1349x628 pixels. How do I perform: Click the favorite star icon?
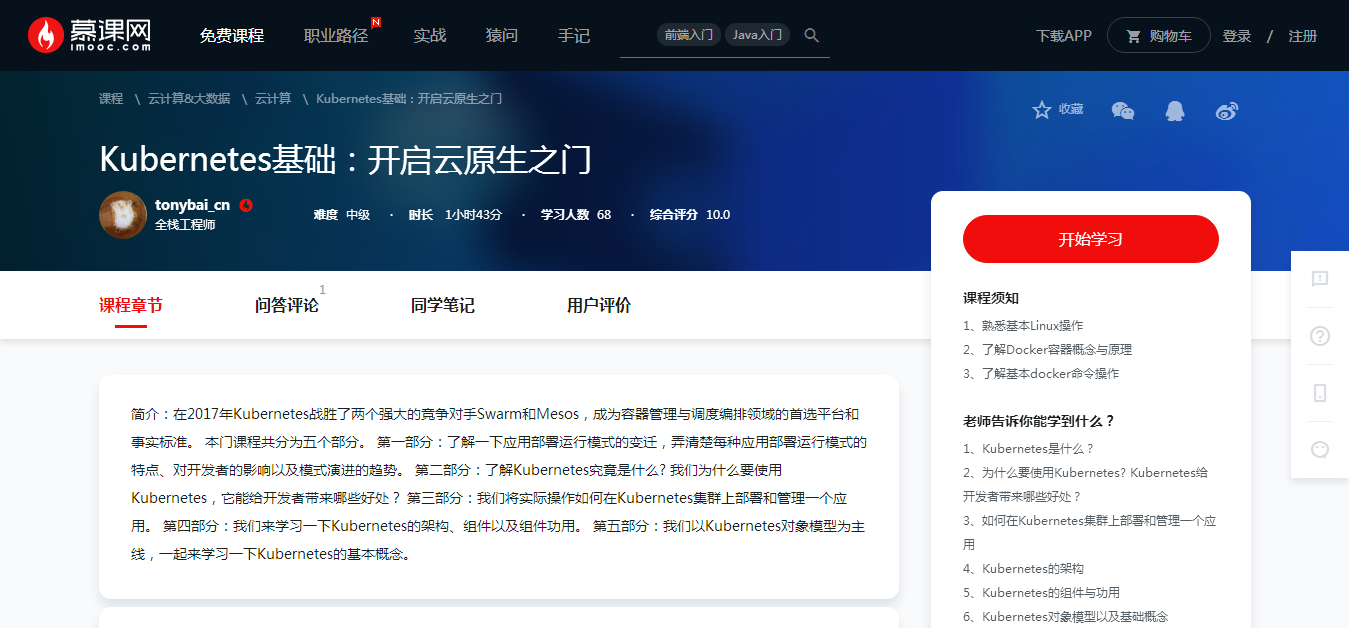(1042, 110)
